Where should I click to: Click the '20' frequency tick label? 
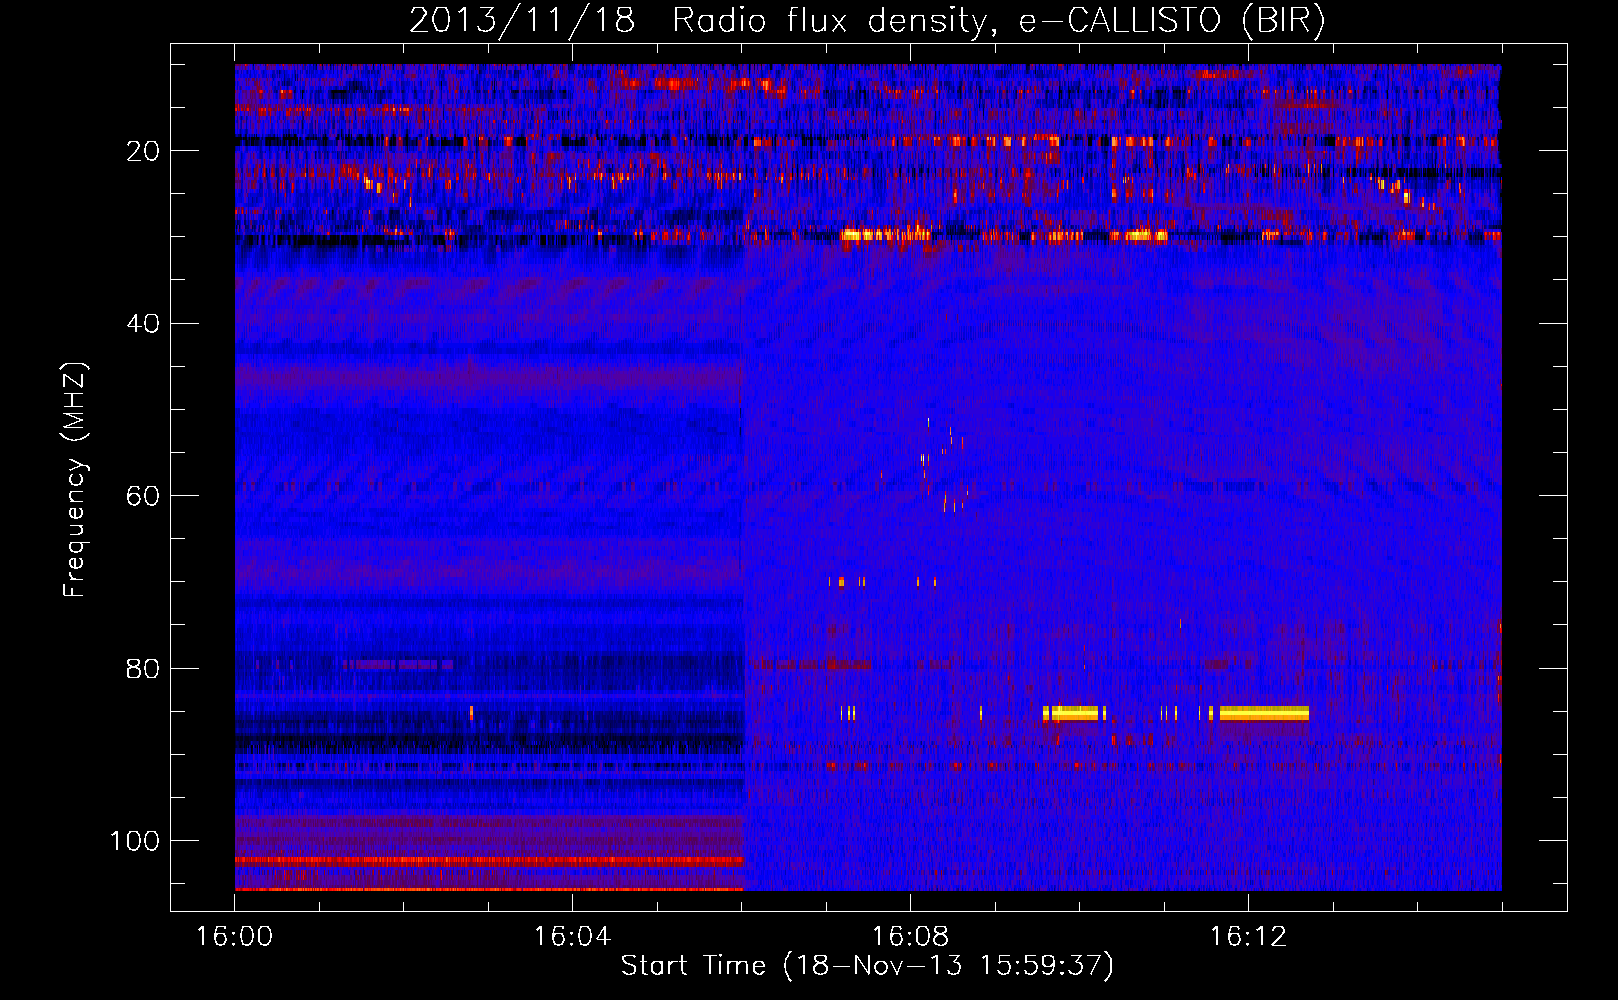tap(143, 151)
